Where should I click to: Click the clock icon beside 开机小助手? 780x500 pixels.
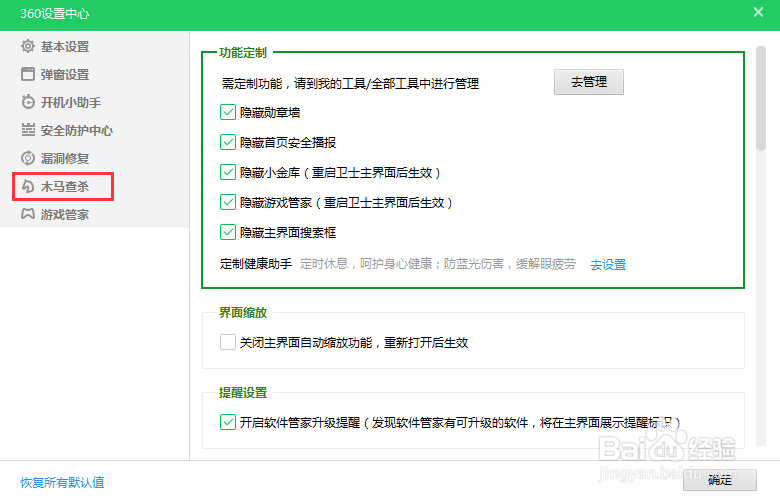click(28, 102)
